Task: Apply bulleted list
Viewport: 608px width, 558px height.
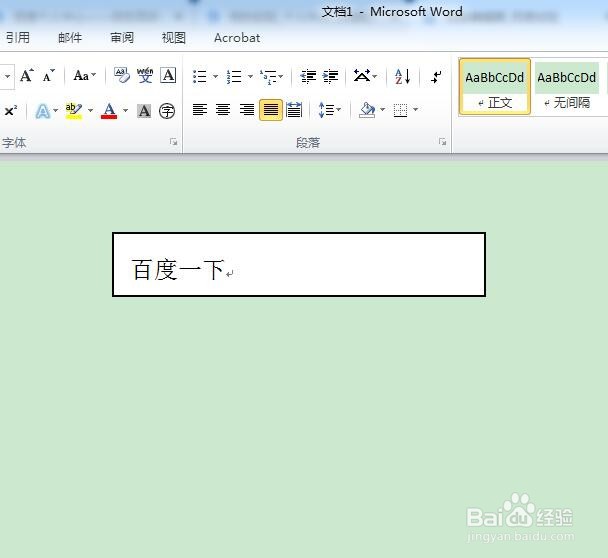Action: coord(200,76)
